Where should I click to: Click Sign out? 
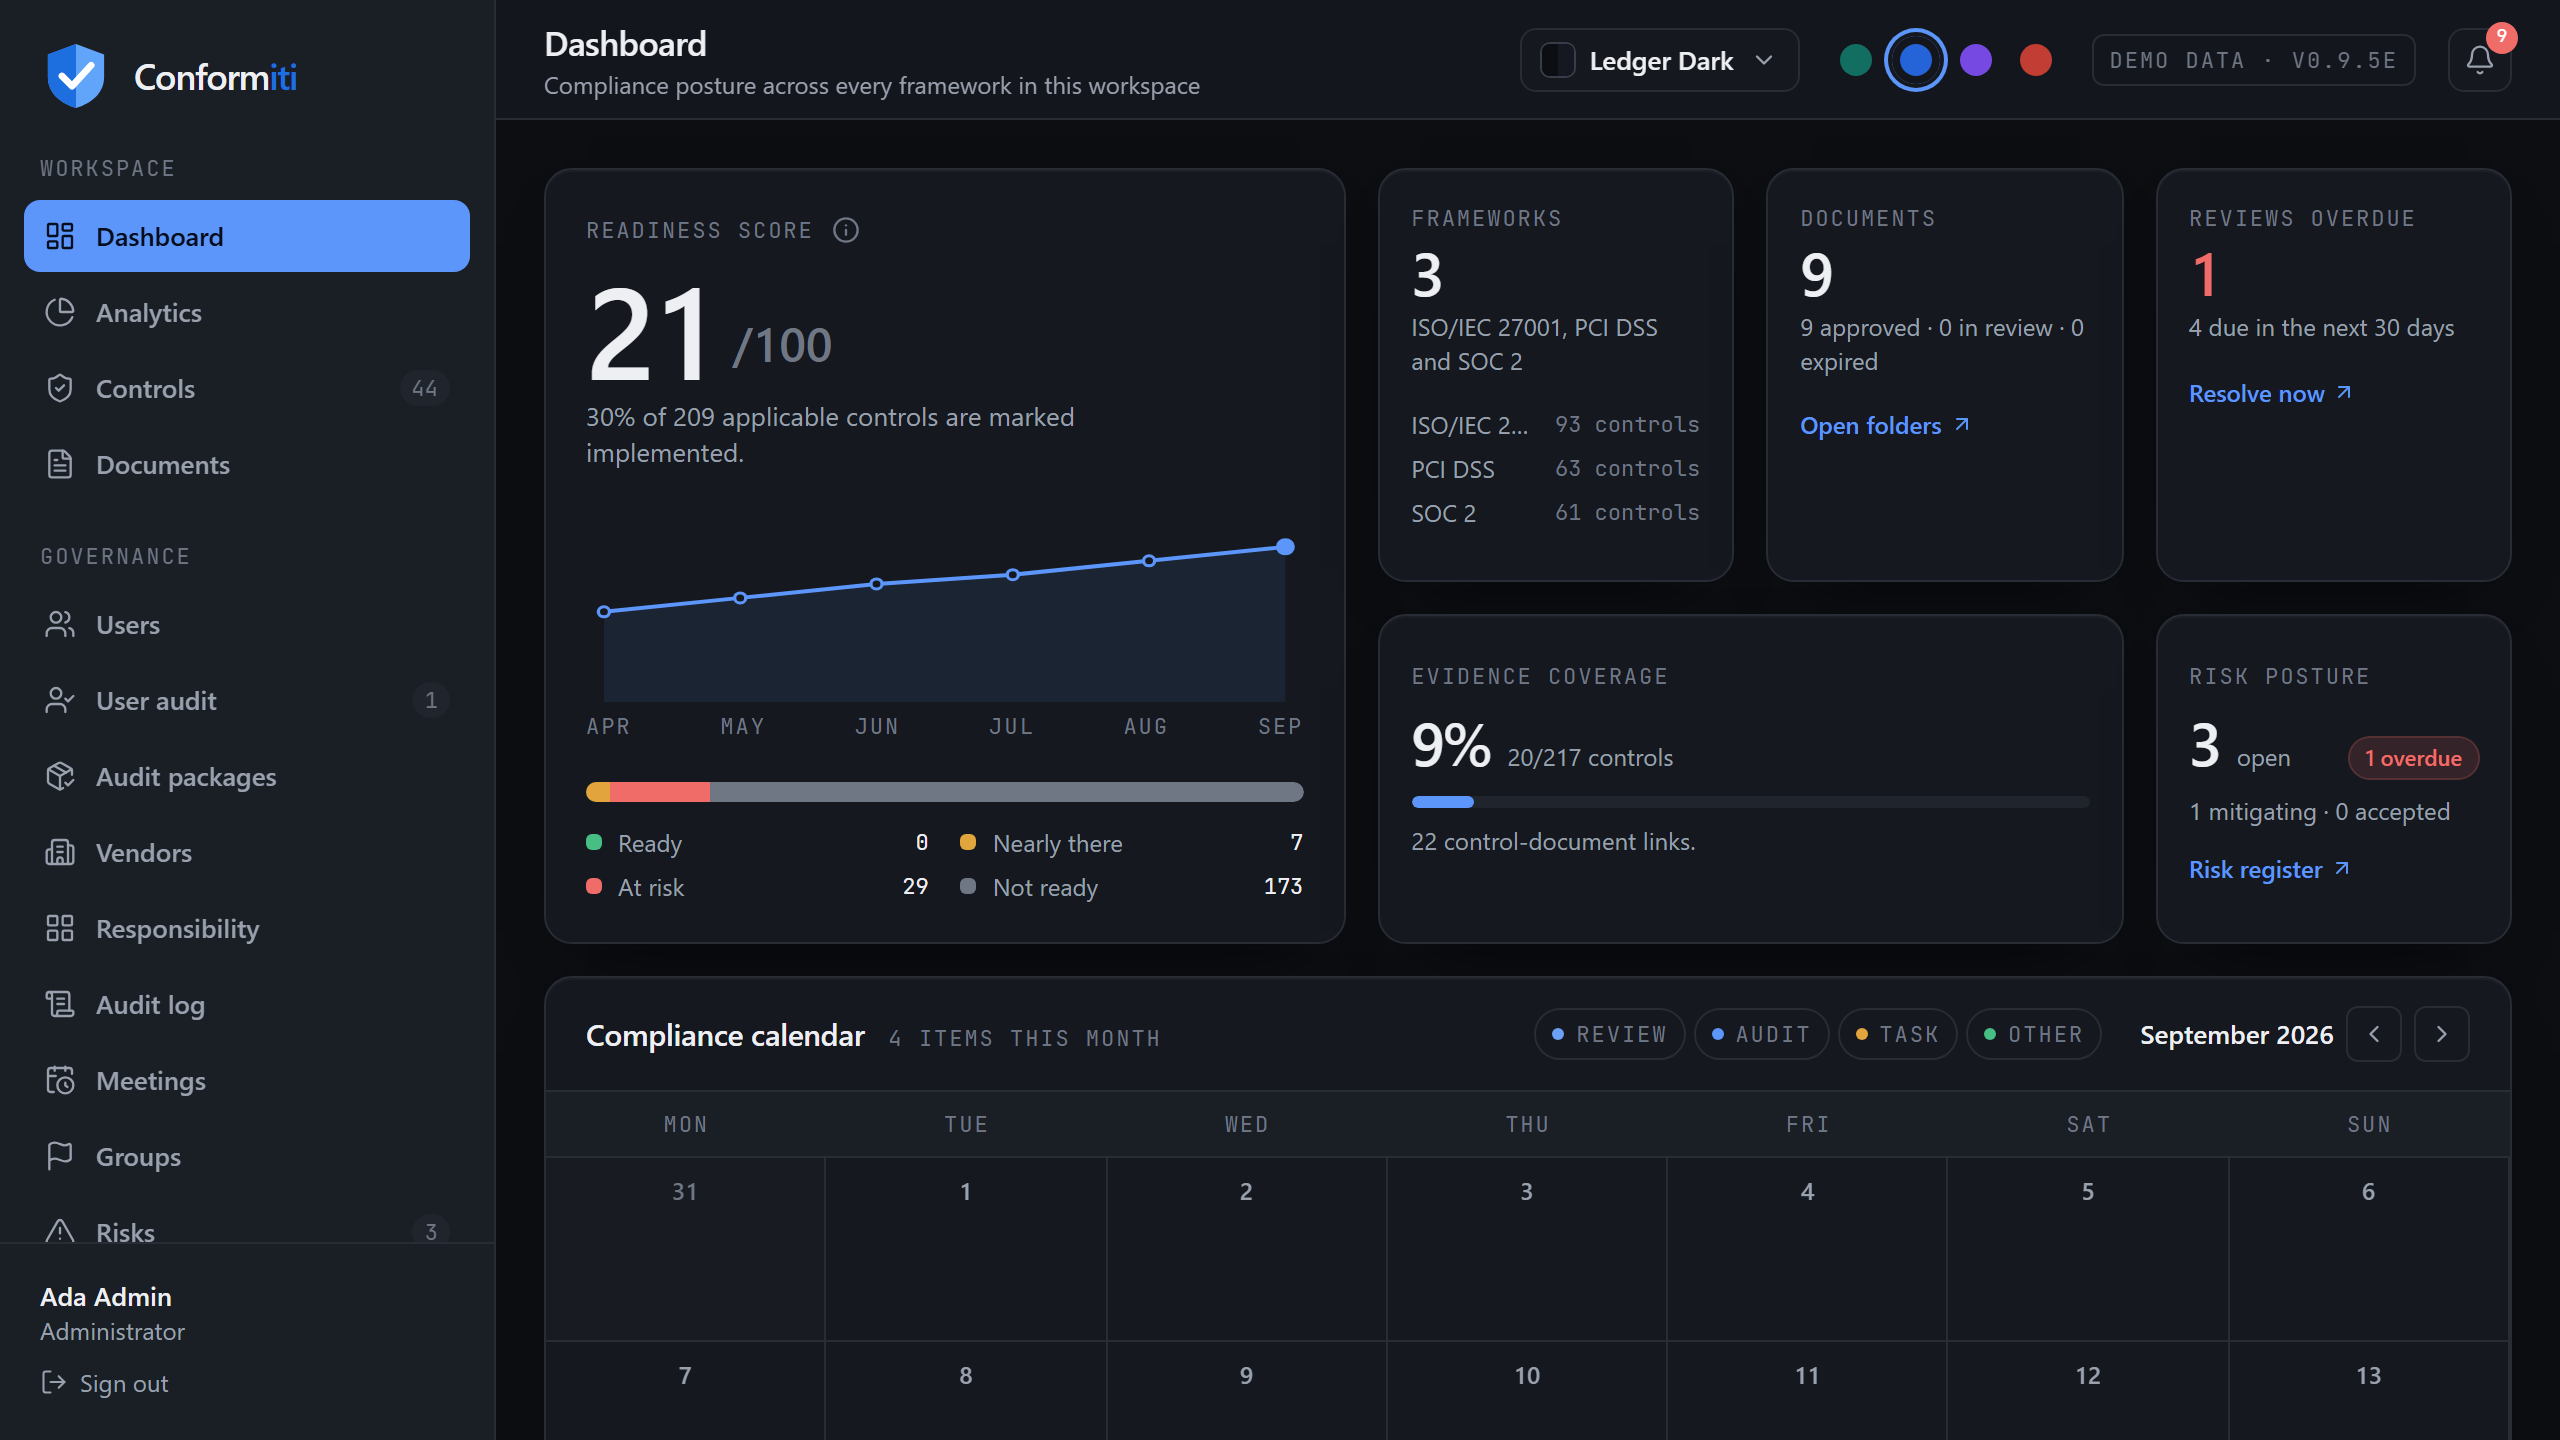coord(105,1383)
